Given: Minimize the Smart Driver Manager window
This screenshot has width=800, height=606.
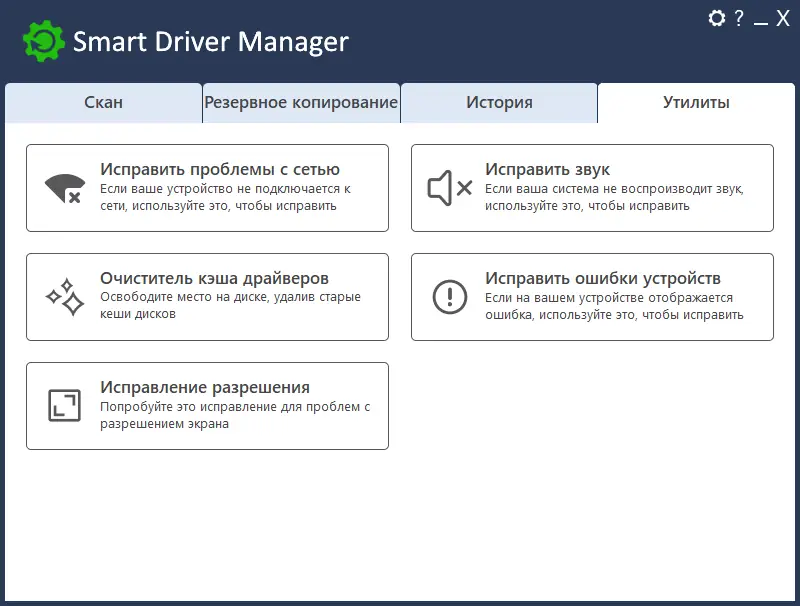Looking at the screenshot, I should [x=763, y=19].
